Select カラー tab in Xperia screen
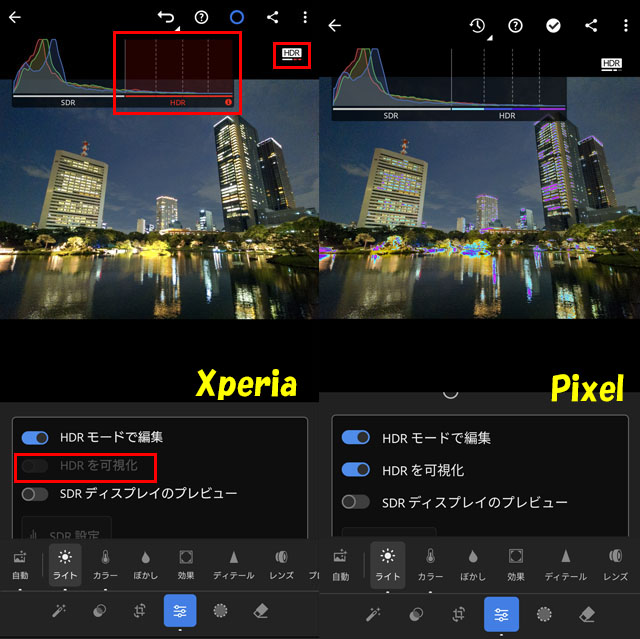This screenshot has height=639, width=640. click(x=105, y=565)
